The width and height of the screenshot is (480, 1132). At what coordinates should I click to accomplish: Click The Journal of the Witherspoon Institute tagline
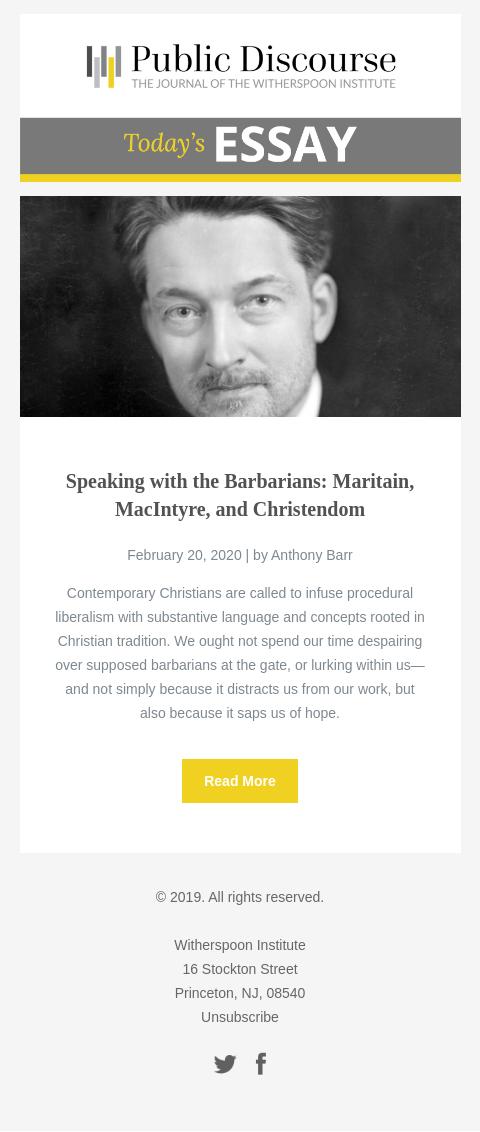coord(263,84)
